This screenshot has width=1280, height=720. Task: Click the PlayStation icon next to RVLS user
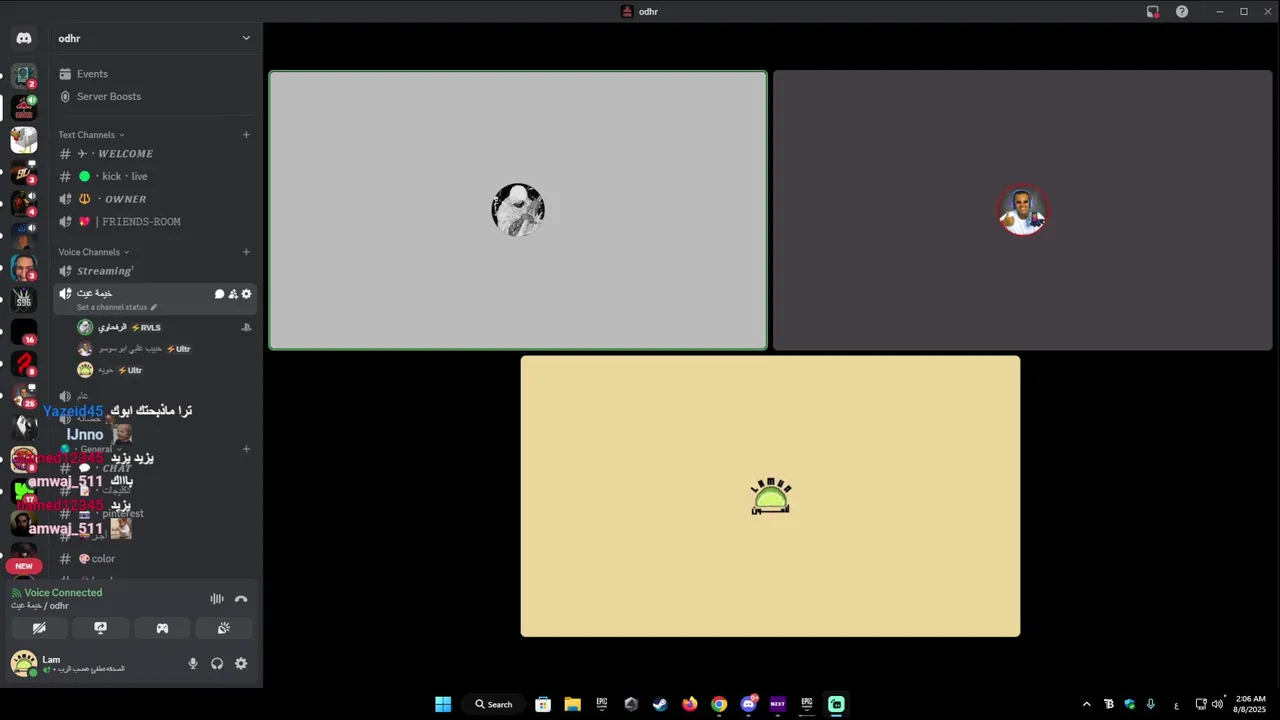pos(246,327)
